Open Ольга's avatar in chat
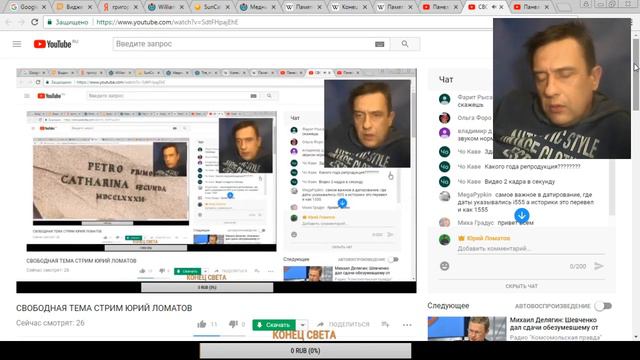This screenshot has height=360, width=640. coord(444,118)
